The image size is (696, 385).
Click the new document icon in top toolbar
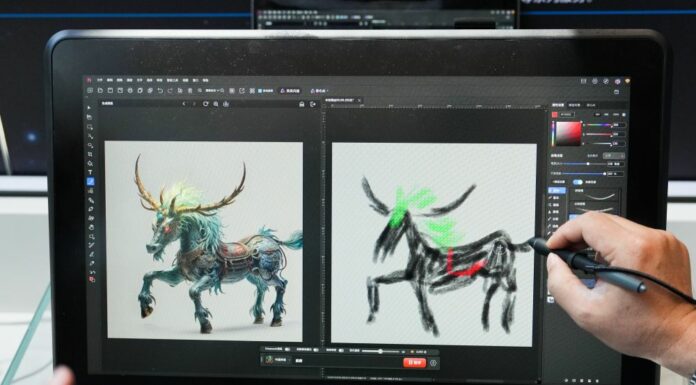(x=100, y=91)
